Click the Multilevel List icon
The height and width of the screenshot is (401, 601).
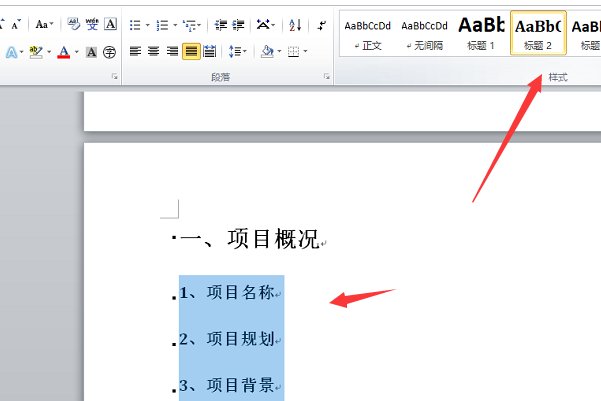pyautogui.click(x=189, y=25)
